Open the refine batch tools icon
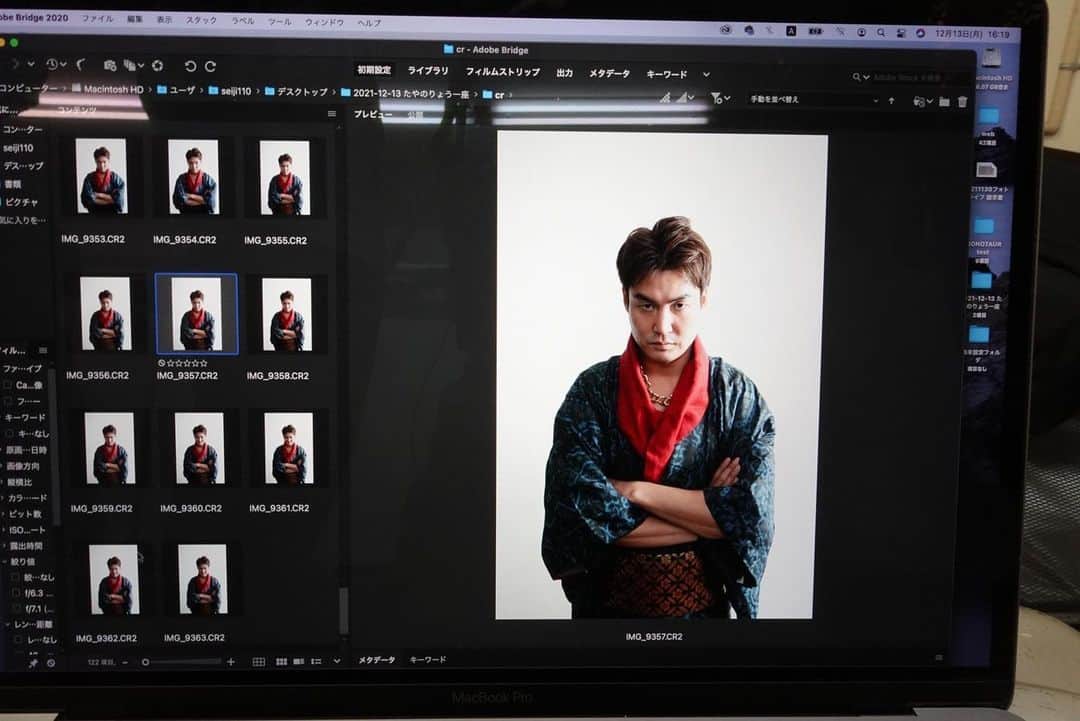 [x=134, y=65]
